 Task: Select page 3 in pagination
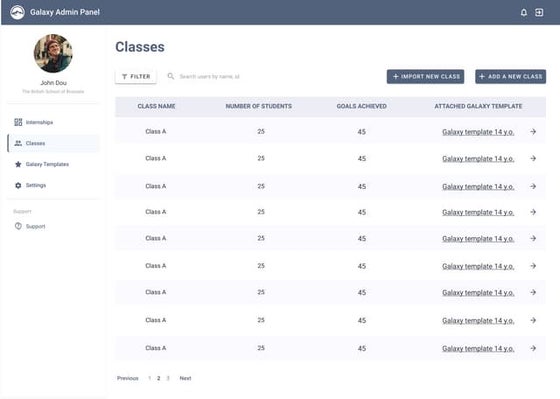point(168,378)
